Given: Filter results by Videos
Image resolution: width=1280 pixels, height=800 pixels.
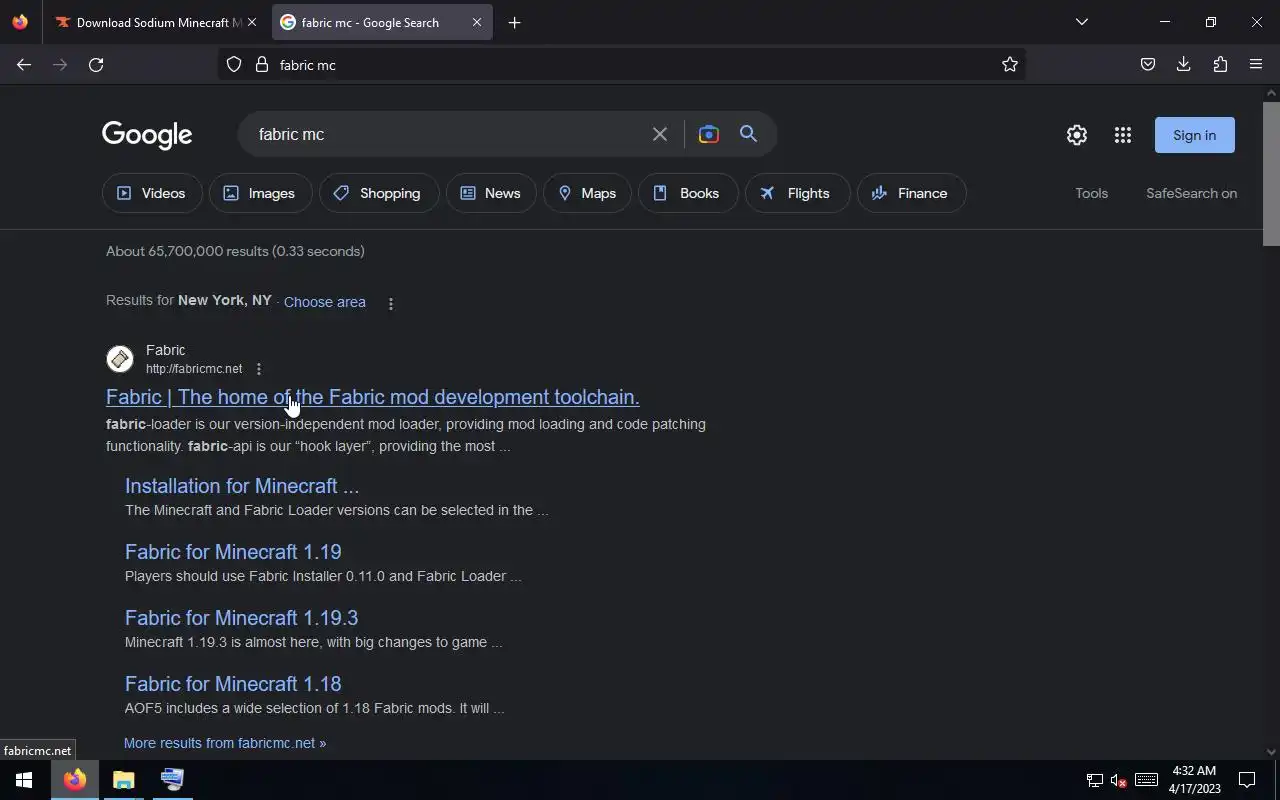Looking at the screenshot, I should click(x=152, y=193).
